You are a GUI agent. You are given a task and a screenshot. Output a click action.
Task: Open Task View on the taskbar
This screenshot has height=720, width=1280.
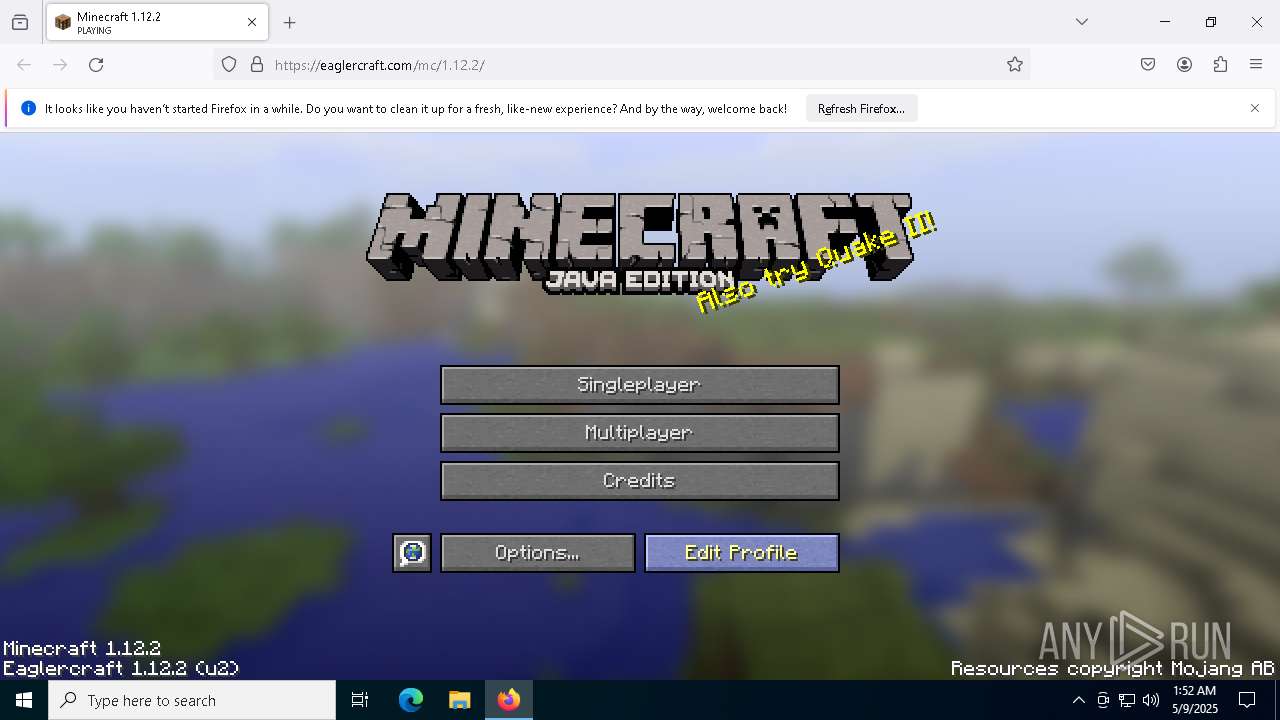[x=360, y=700]
